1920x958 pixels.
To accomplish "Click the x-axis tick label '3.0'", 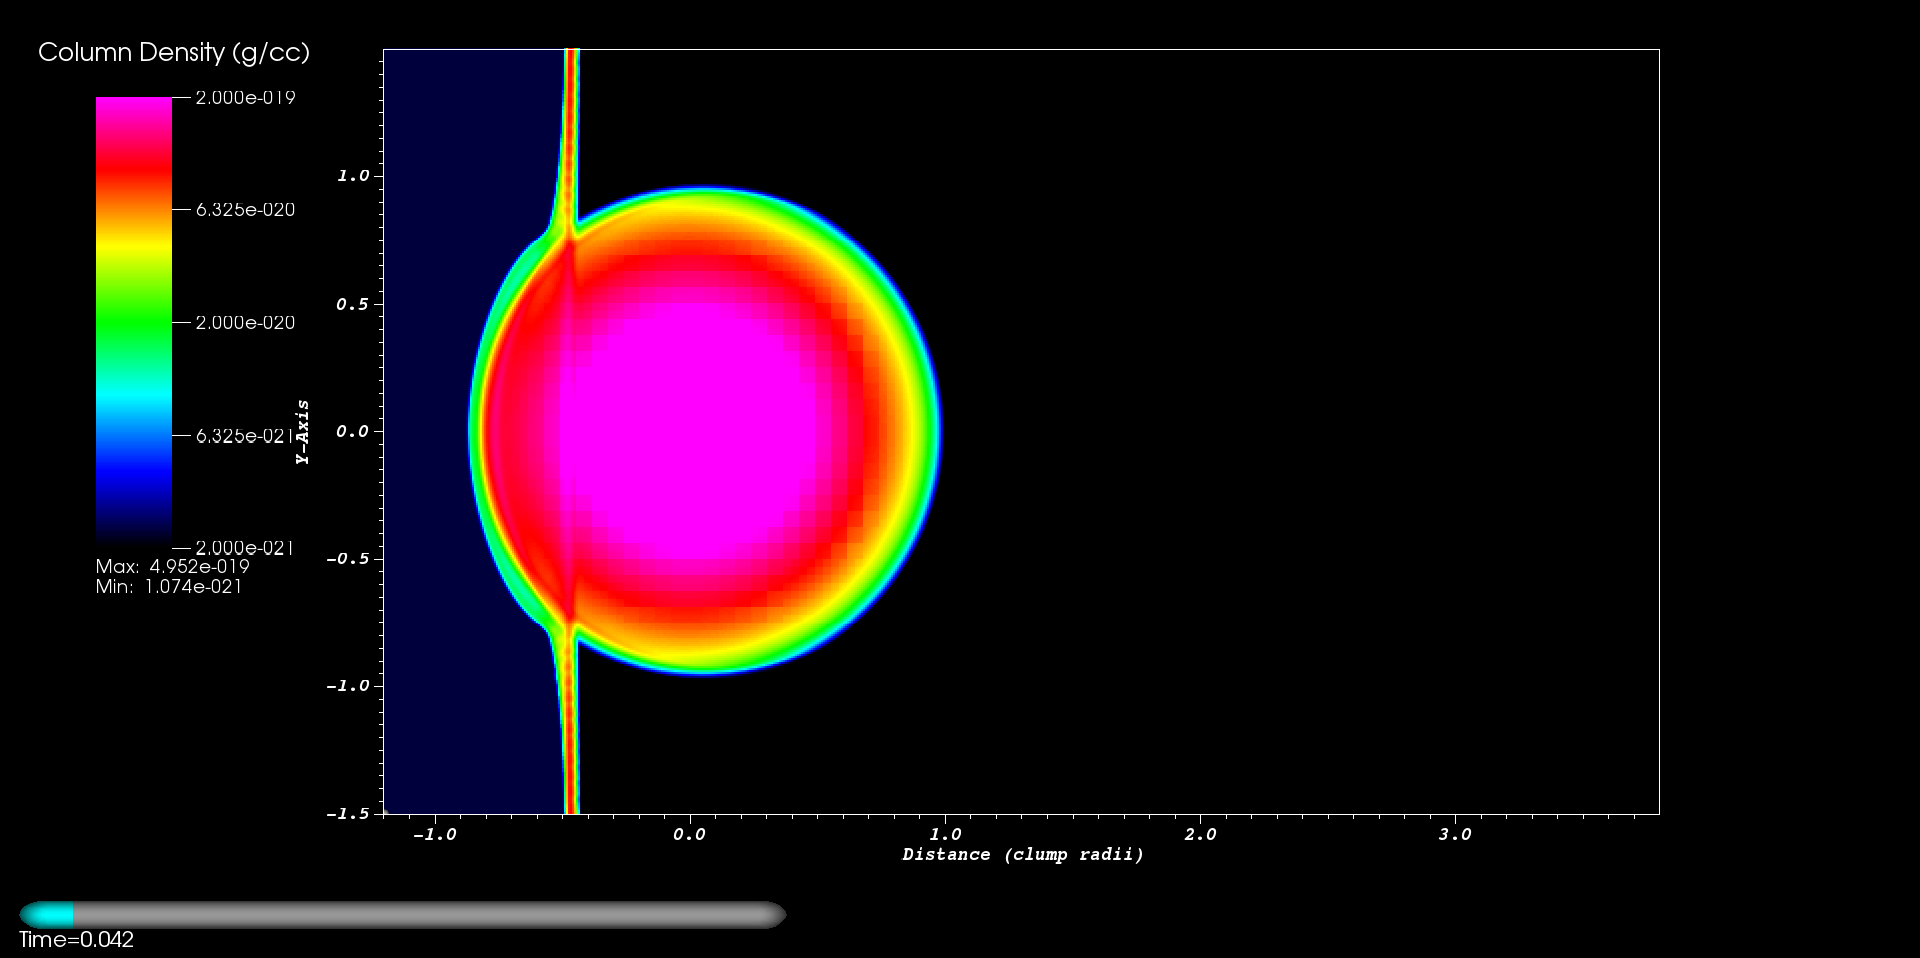I will 1455,835.
